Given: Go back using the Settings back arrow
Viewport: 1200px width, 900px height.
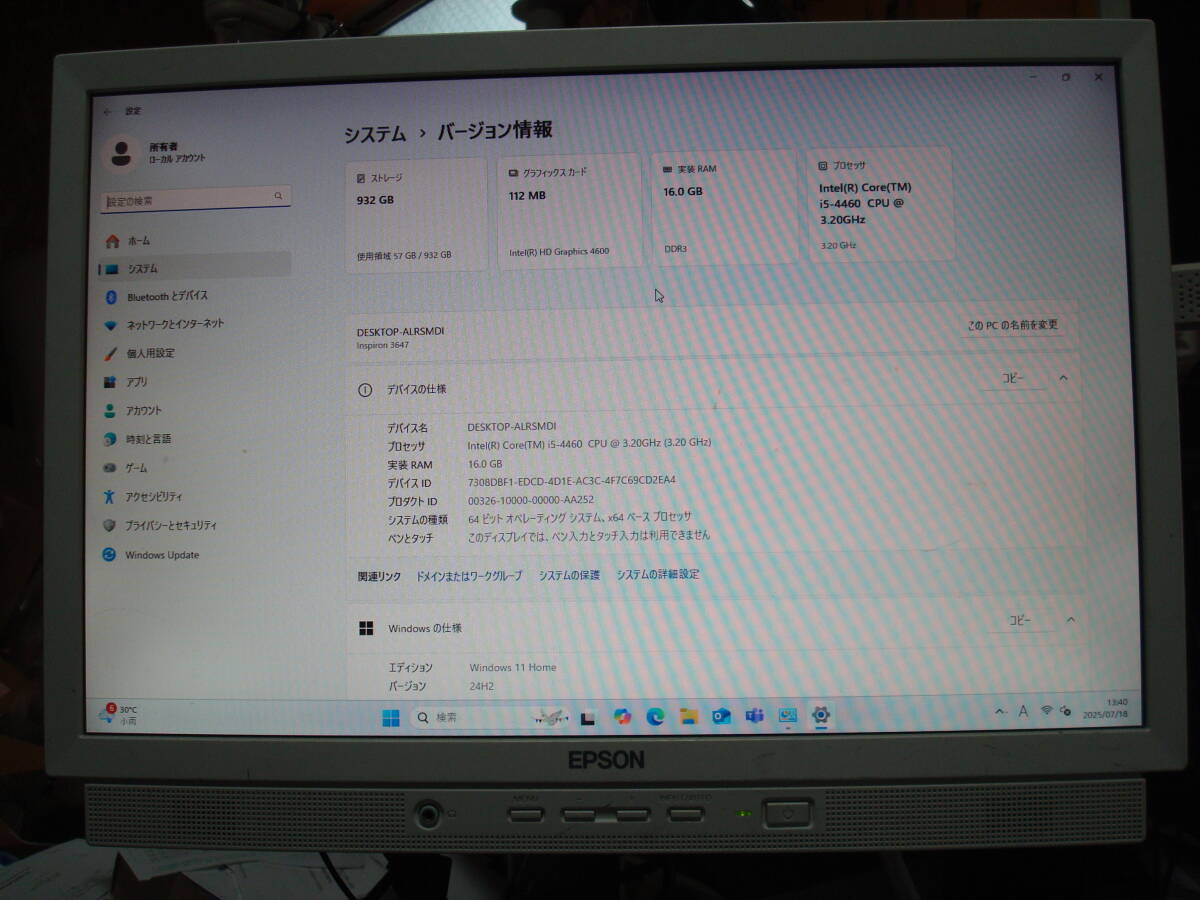Looking at the screenshot, I should click(107, 112).
